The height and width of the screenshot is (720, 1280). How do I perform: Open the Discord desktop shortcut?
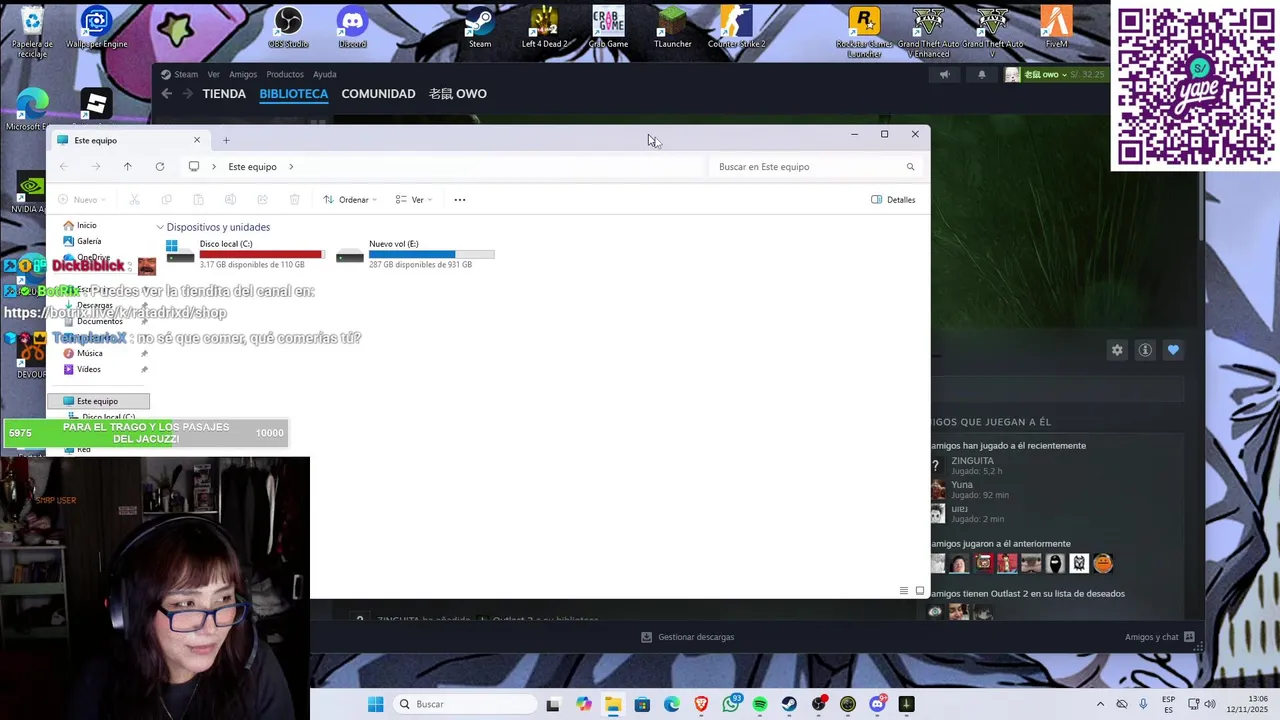click(x=352, y=27)
